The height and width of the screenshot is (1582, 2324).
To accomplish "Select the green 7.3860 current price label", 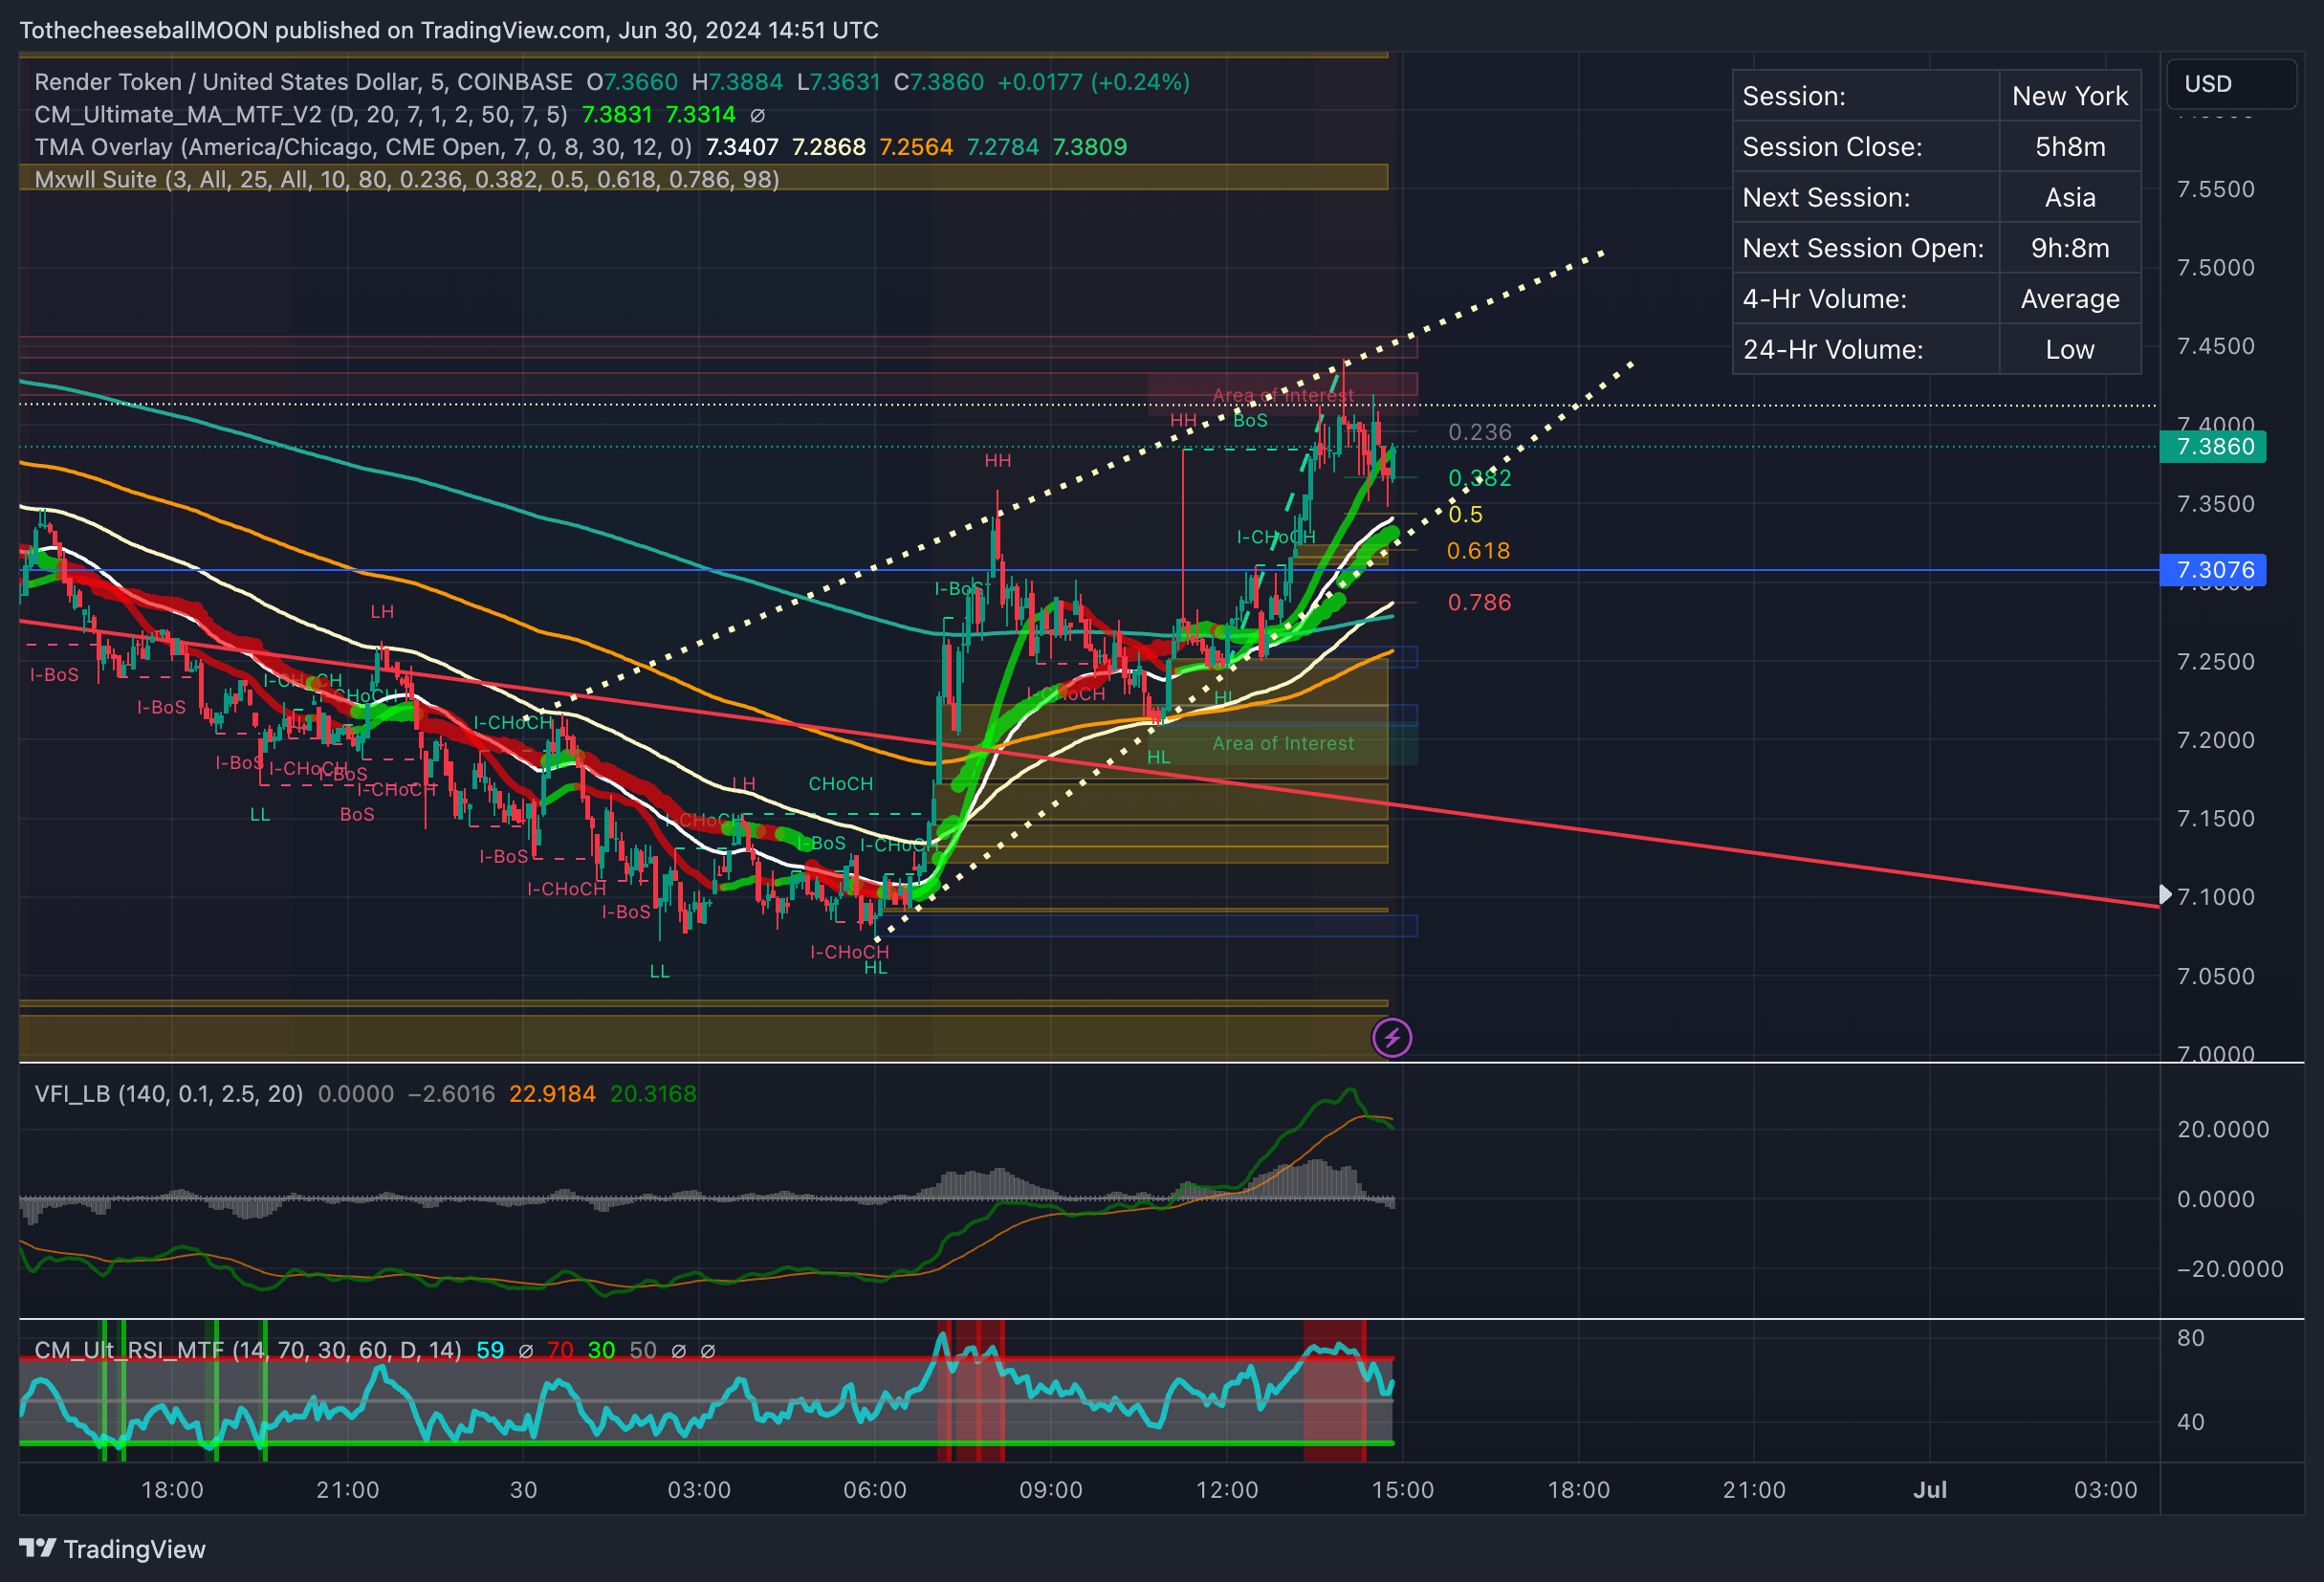I will click(2212, 446).
